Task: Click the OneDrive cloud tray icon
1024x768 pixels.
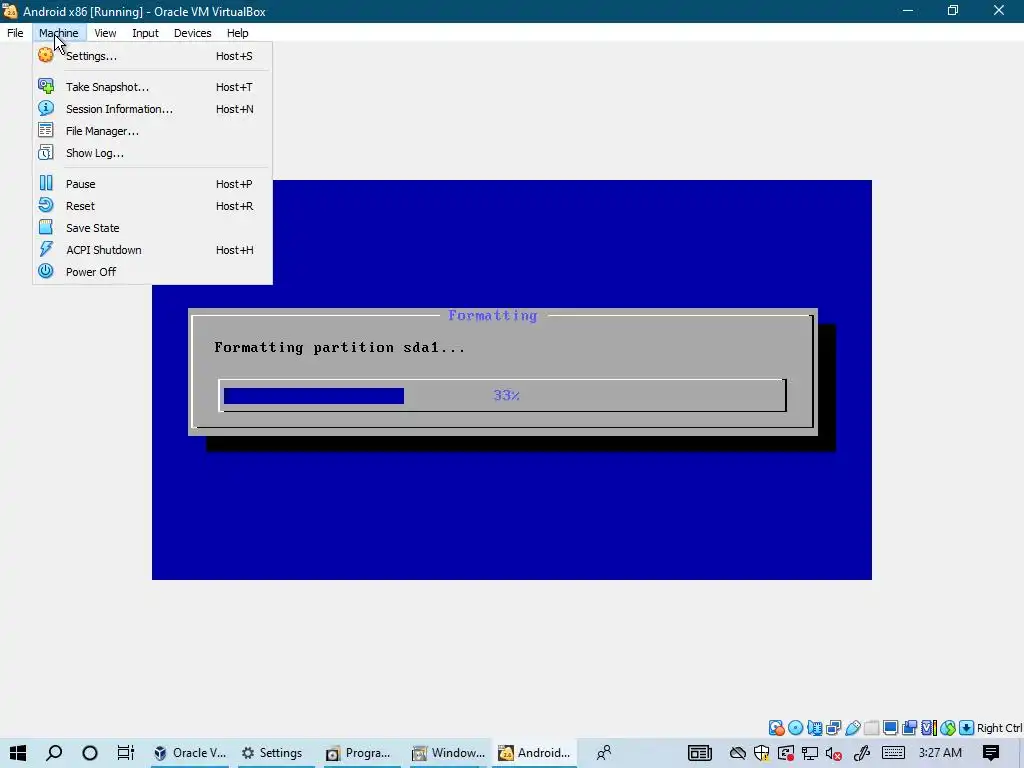Action: 737,753
